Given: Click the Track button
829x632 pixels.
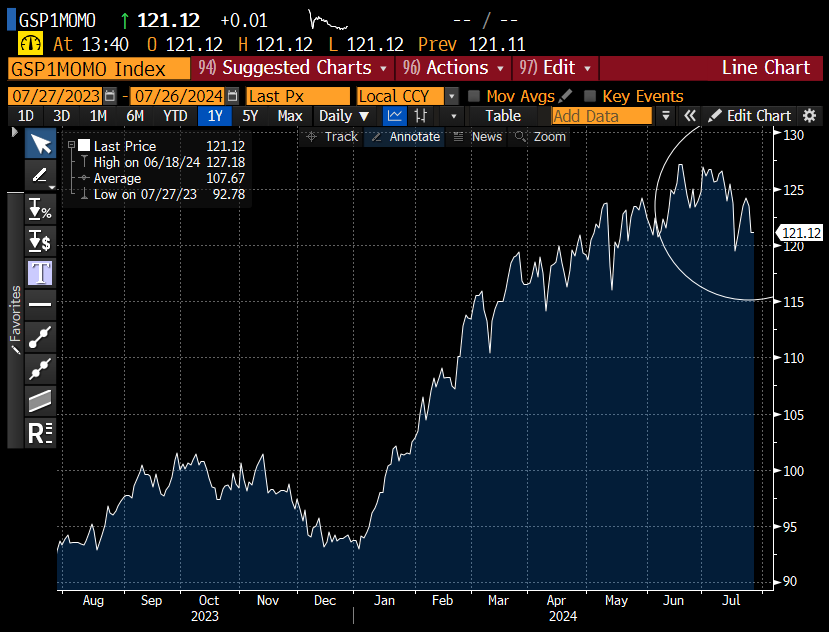Looking at the screenshot, I should click(333, 136).
